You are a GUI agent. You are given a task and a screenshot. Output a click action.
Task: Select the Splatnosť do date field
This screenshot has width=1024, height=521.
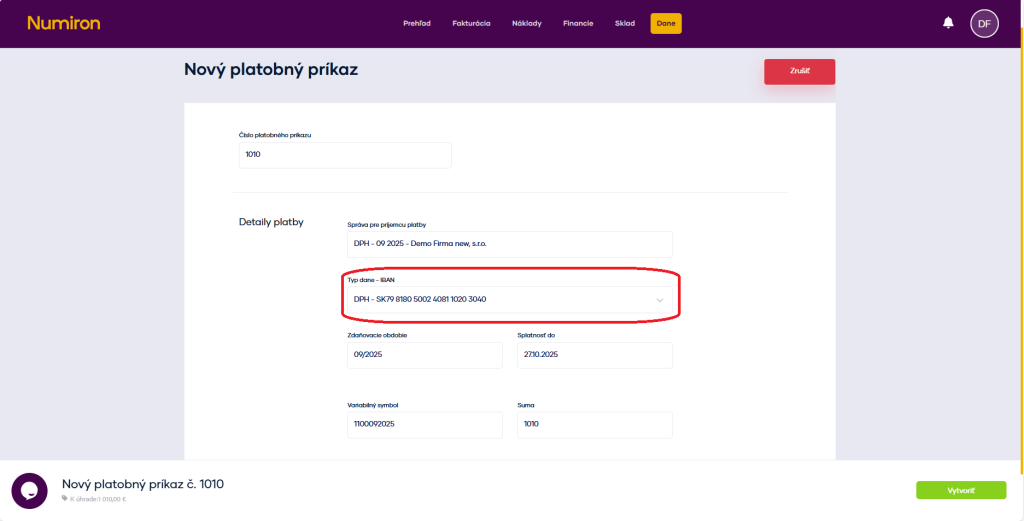pyautogui.click(x=594, y=355)
